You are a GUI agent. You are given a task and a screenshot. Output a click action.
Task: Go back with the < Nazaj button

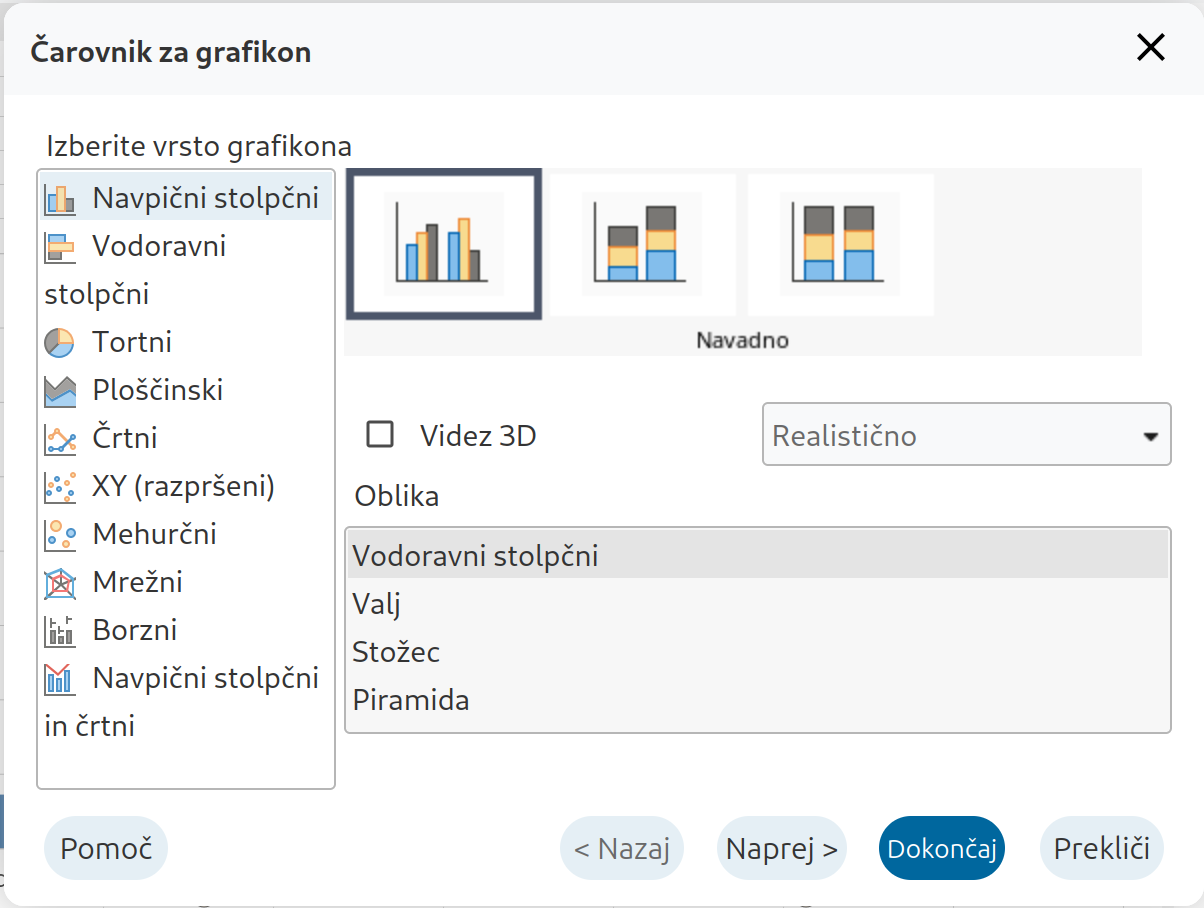point(621,848)
